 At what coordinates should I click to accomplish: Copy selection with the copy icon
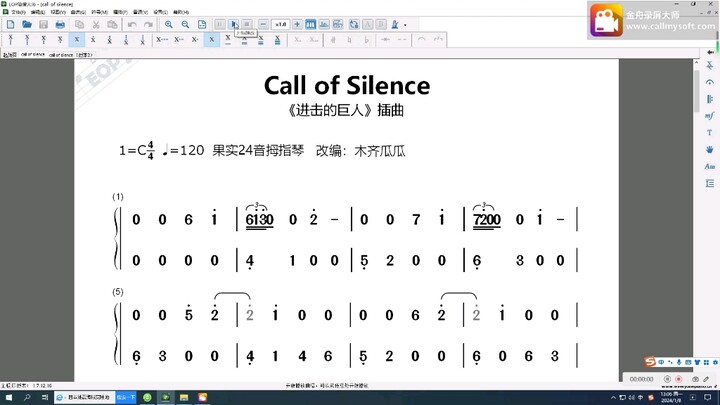coord(79,24)
